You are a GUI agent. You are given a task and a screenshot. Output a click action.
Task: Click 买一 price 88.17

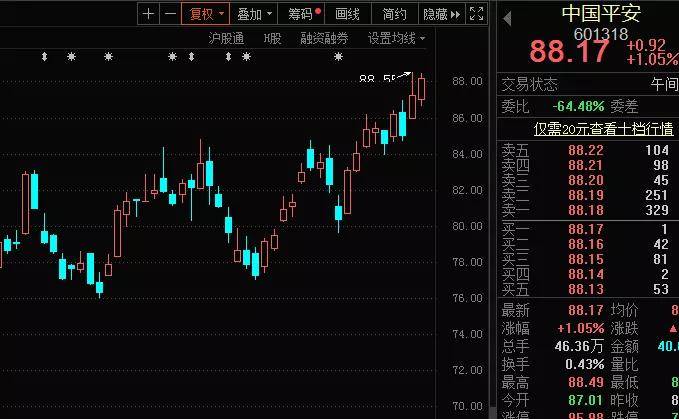[x=585, y=229]
